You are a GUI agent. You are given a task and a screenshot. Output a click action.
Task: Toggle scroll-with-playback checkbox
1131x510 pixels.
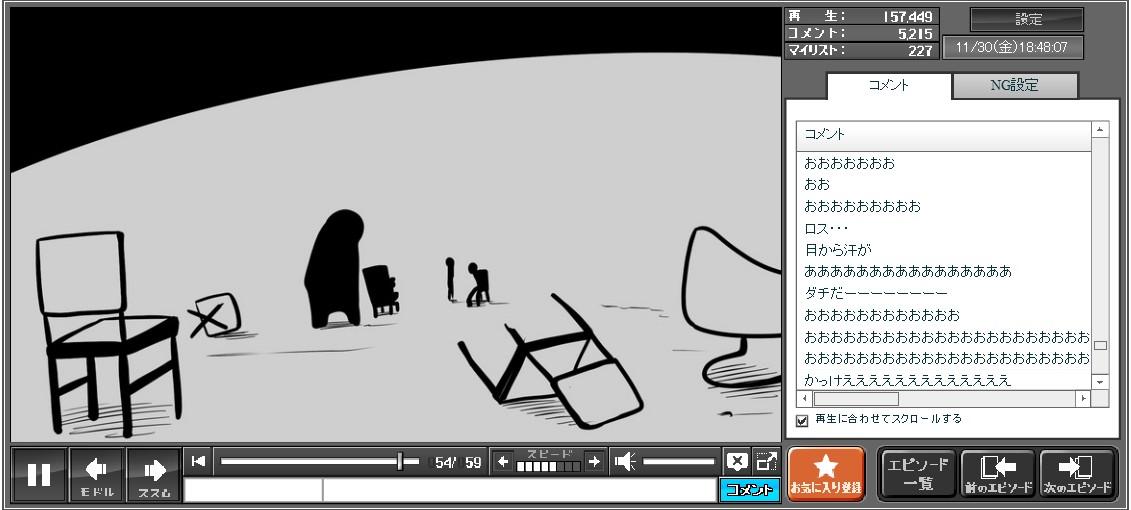(x=802, y=420)
